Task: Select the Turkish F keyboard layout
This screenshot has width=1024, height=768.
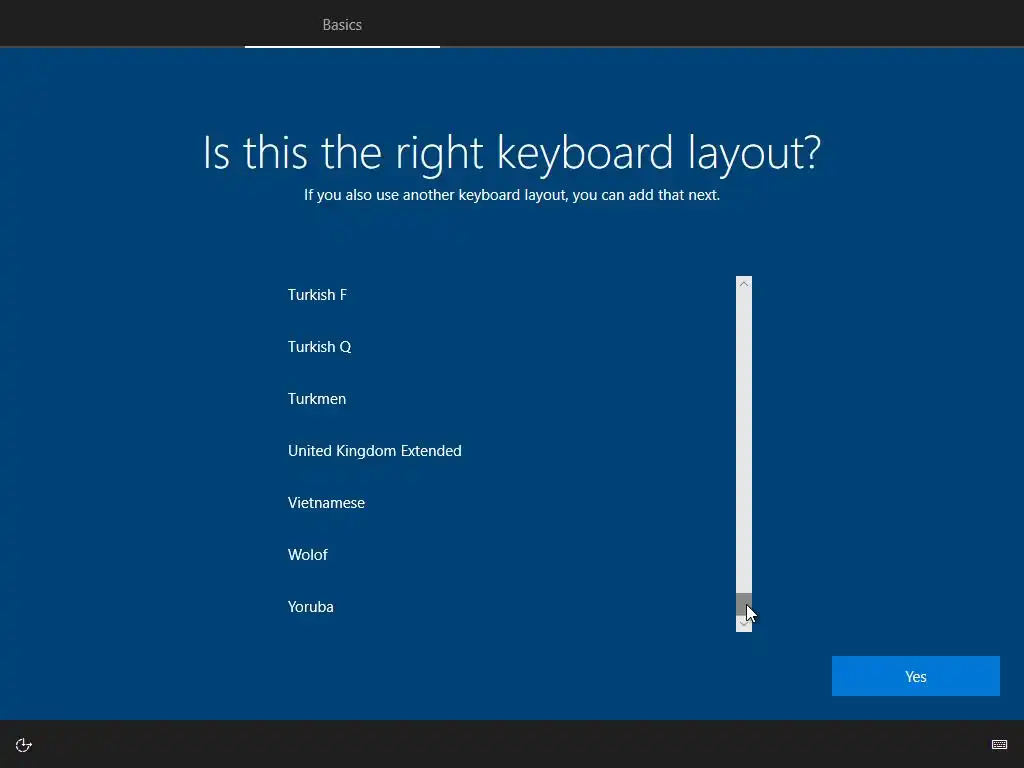Action: click(x=511, y=295)
